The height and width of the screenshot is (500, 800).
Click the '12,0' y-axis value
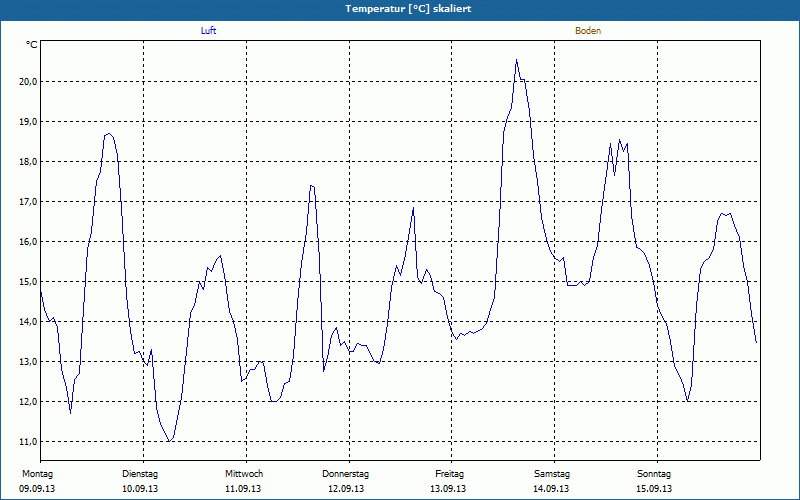pyautogui.click(x=28, y=402)
